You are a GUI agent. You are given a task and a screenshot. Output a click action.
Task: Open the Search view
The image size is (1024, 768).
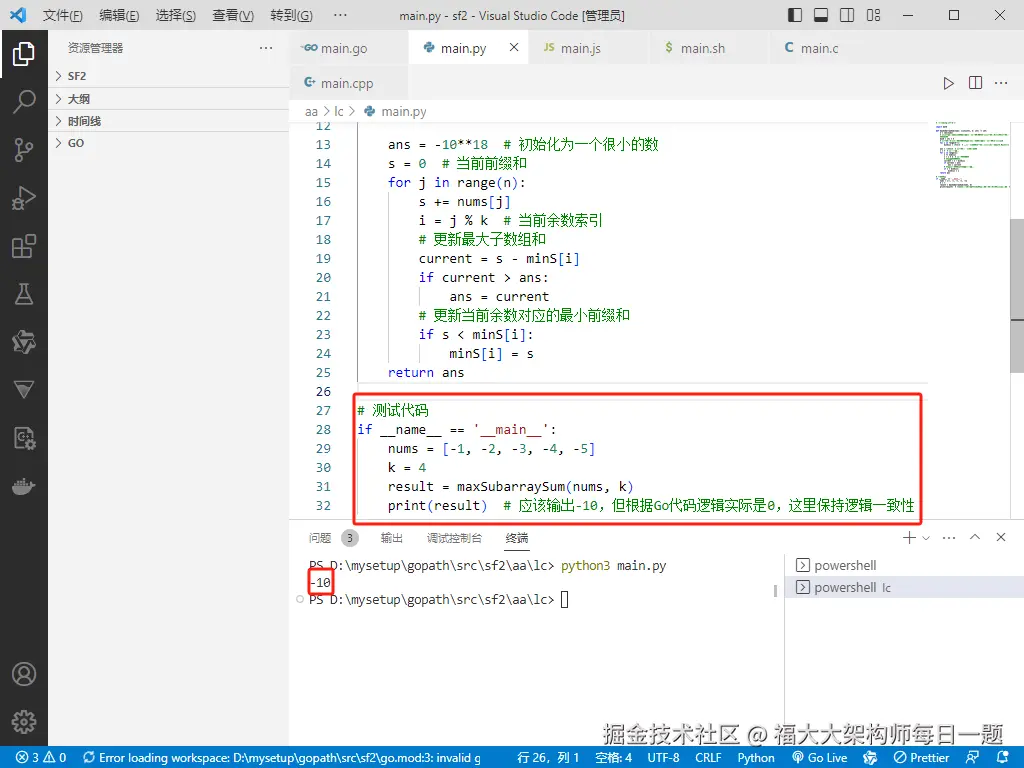pos(24,101)
